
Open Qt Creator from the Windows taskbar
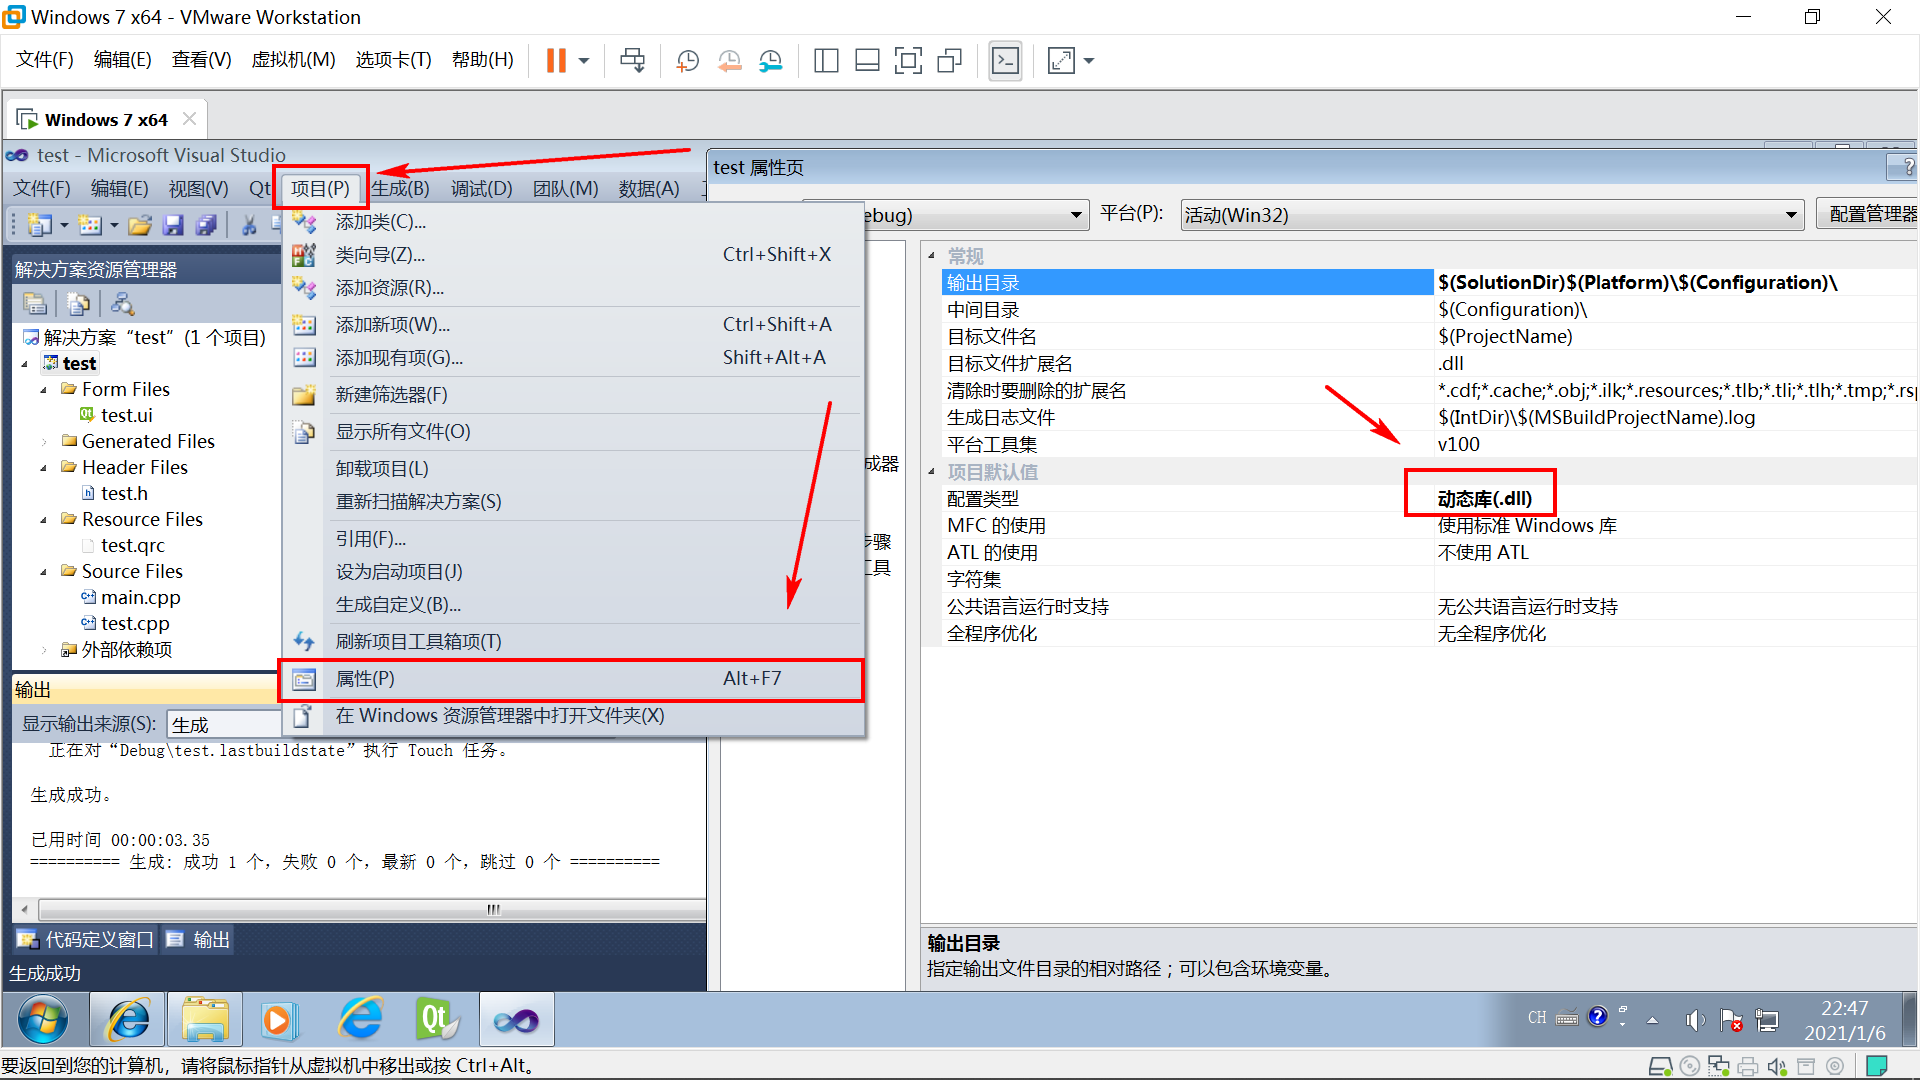pos(437,1020)
